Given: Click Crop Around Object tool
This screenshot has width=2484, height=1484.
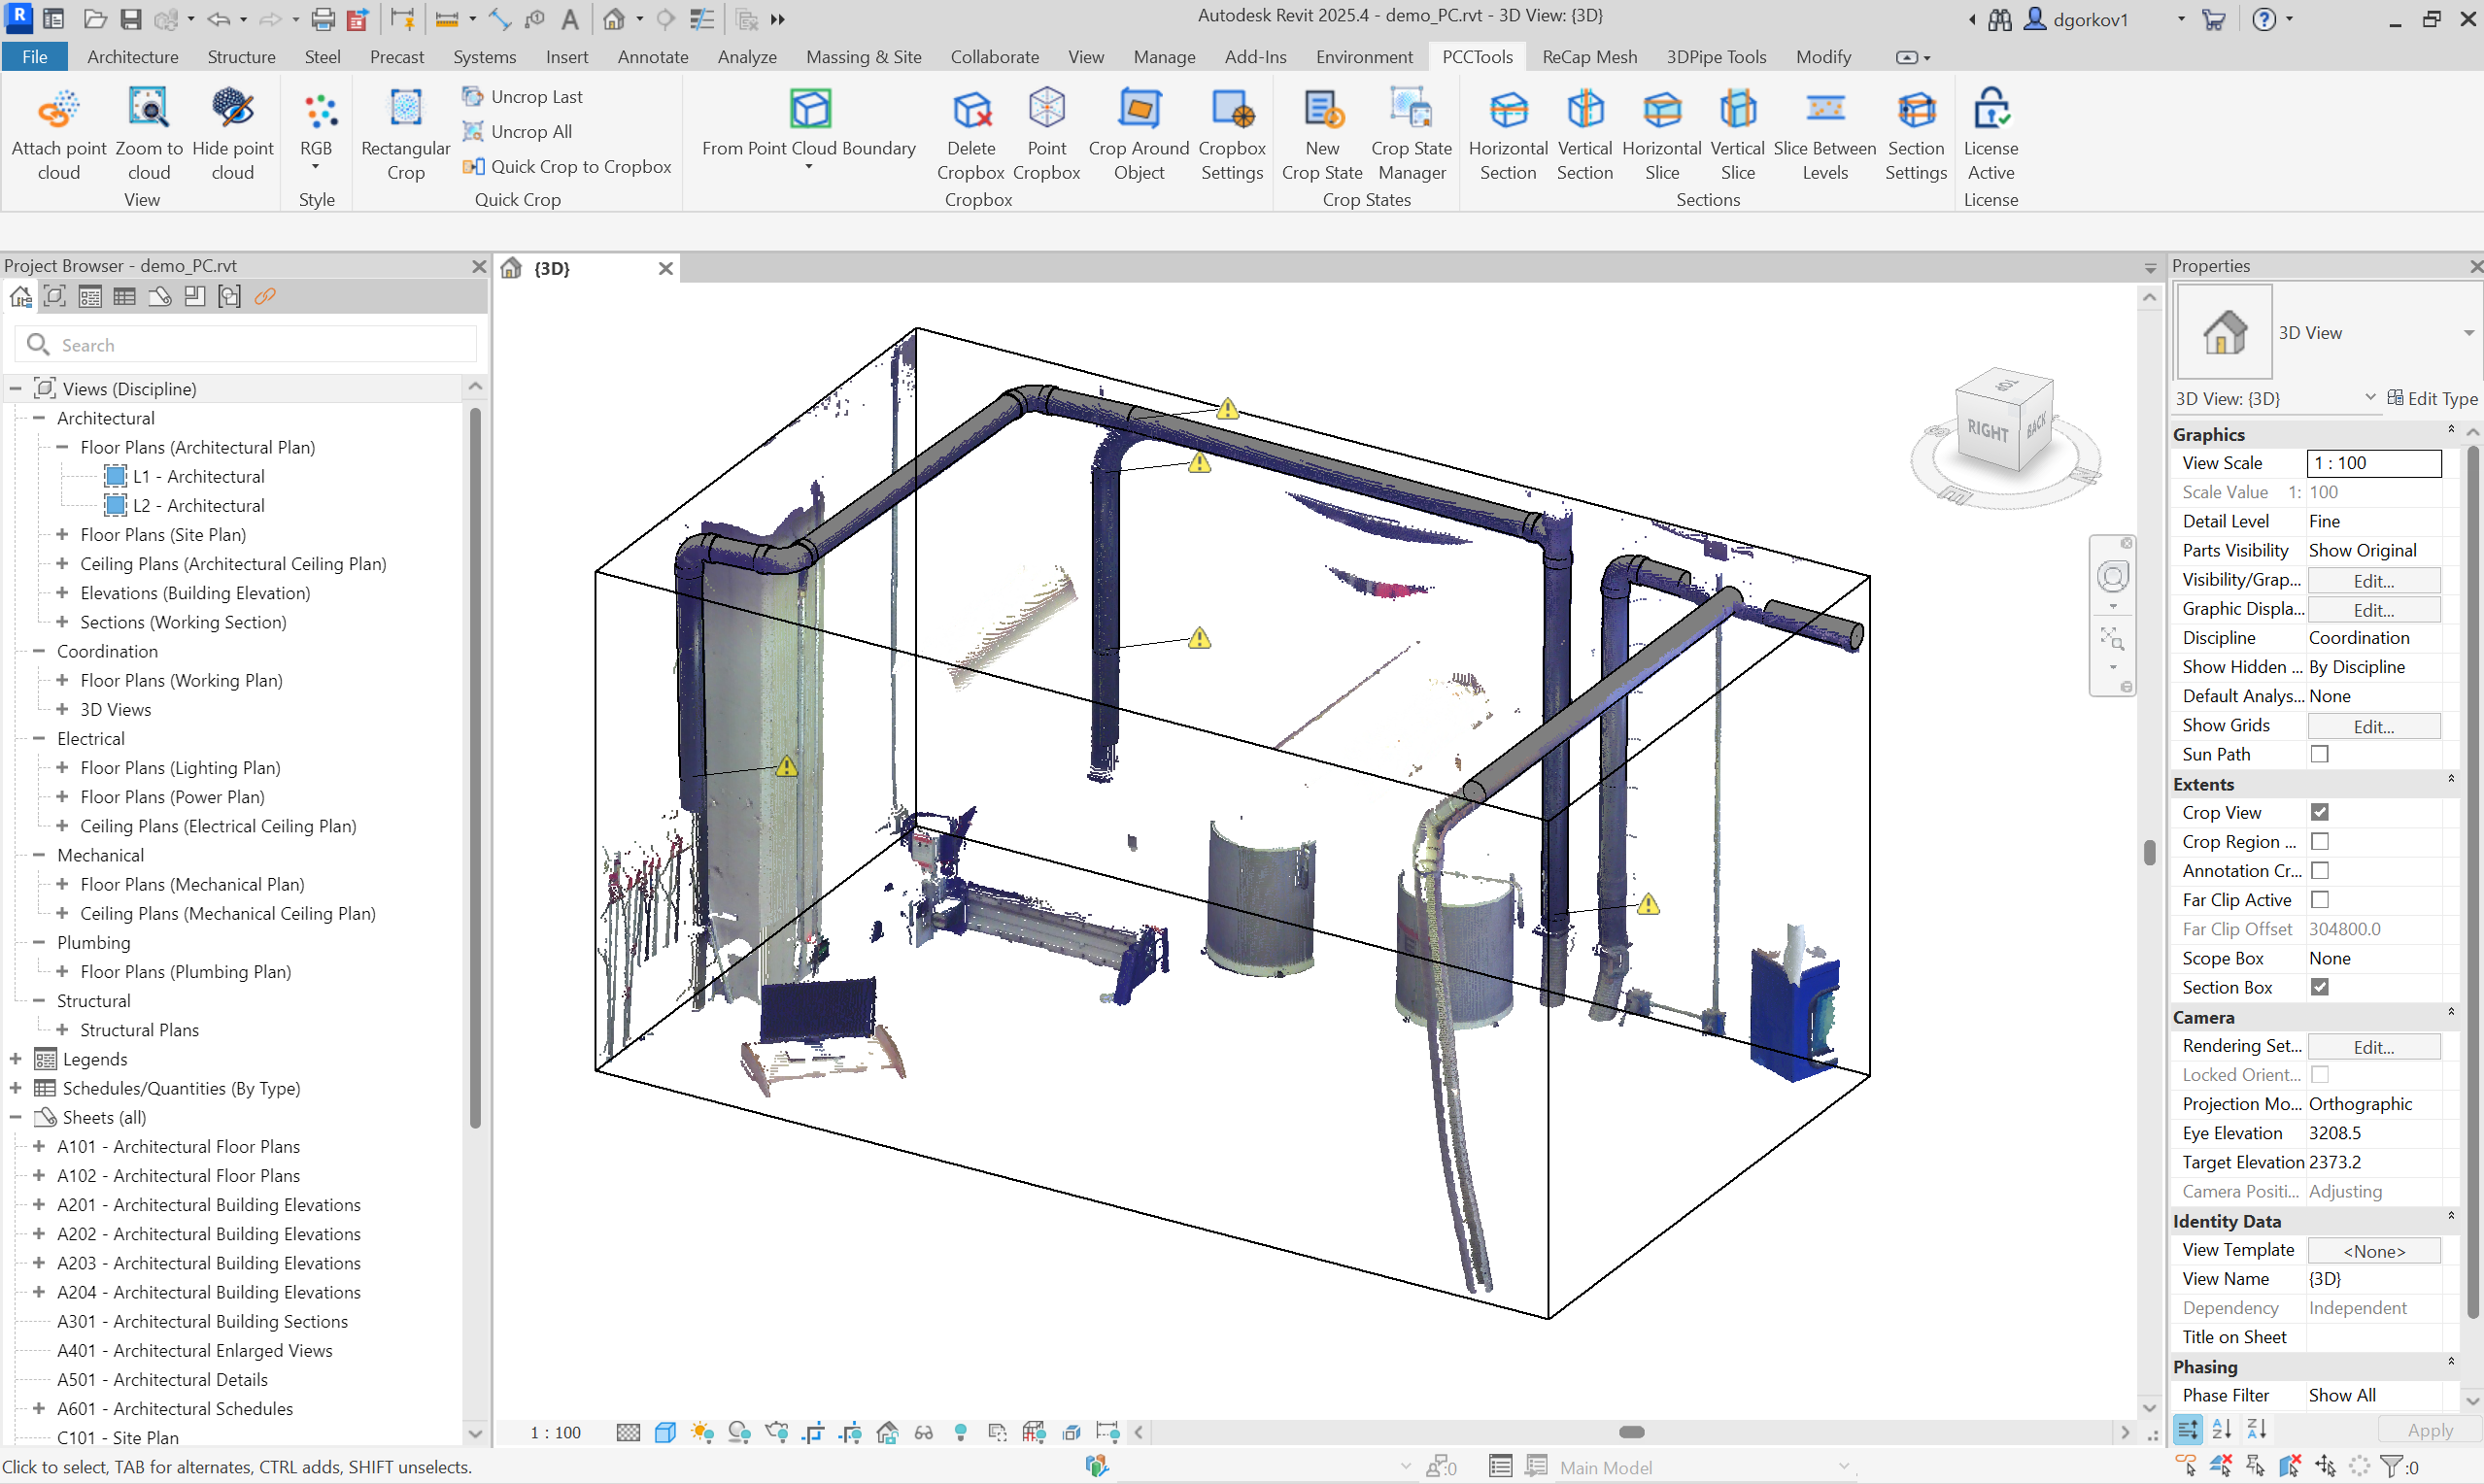Looking at the screenshot, I should coord(1138,133).
